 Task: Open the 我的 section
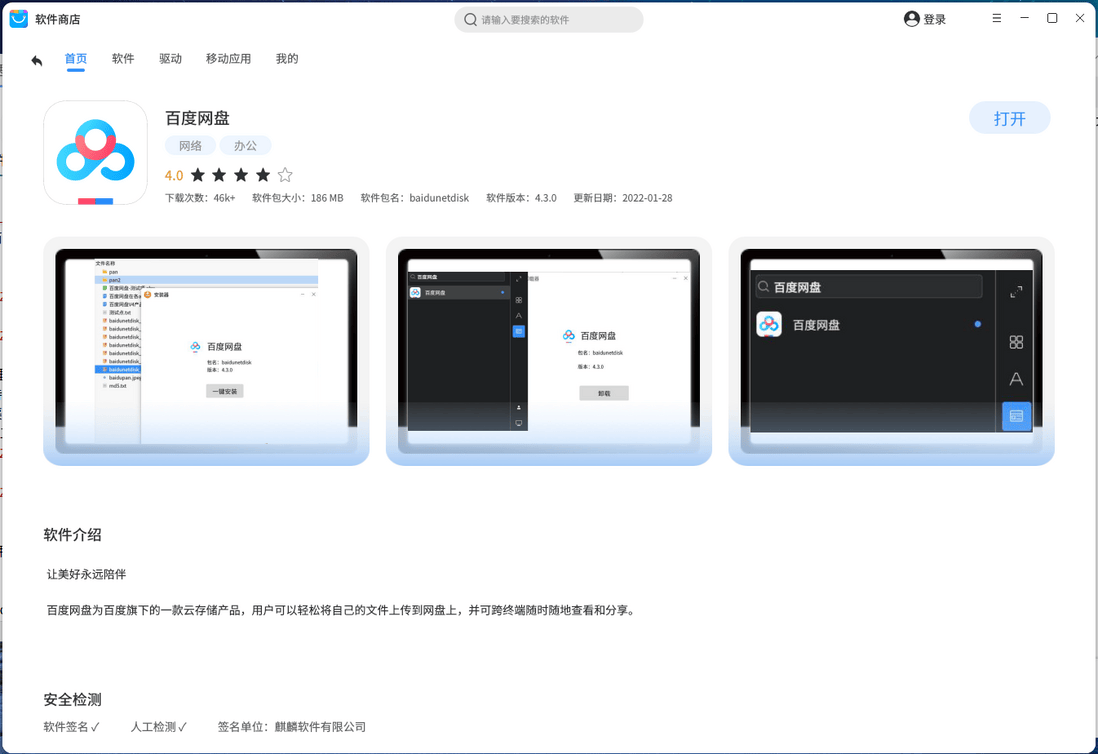287,58
